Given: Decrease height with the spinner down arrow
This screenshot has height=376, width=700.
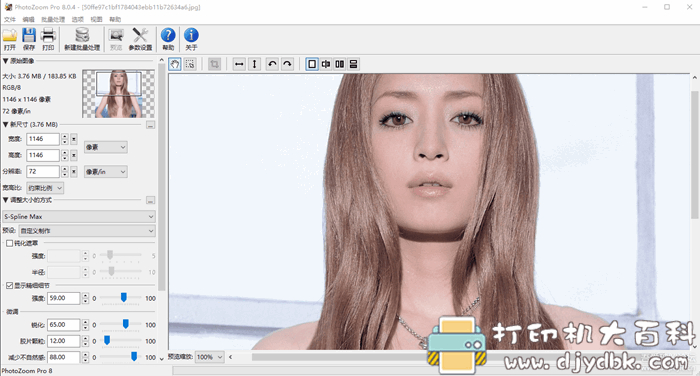Looking at the screenshot, I should pyautogui.click(x=65, y=158).
